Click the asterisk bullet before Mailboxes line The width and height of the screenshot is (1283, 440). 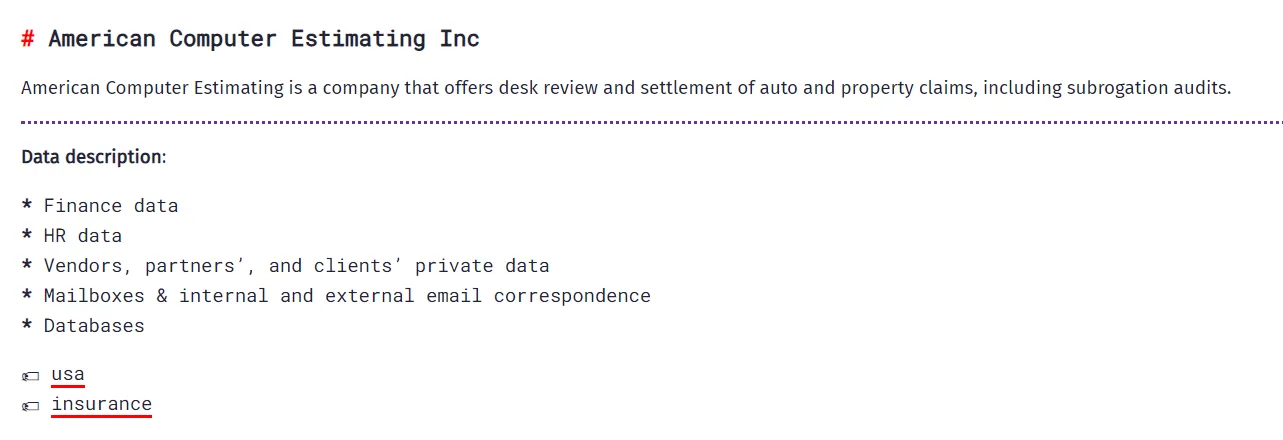[x=27, y=297]
